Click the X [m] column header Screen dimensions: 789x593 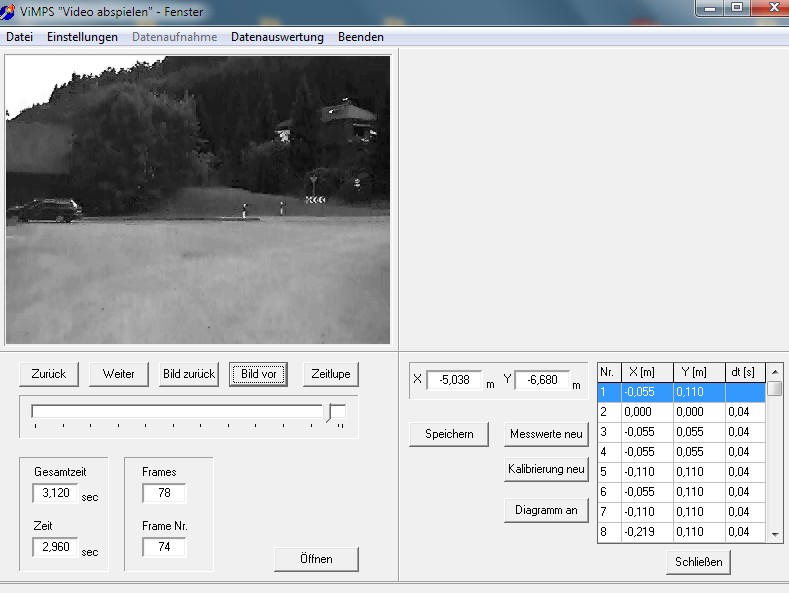coord(648,373)
